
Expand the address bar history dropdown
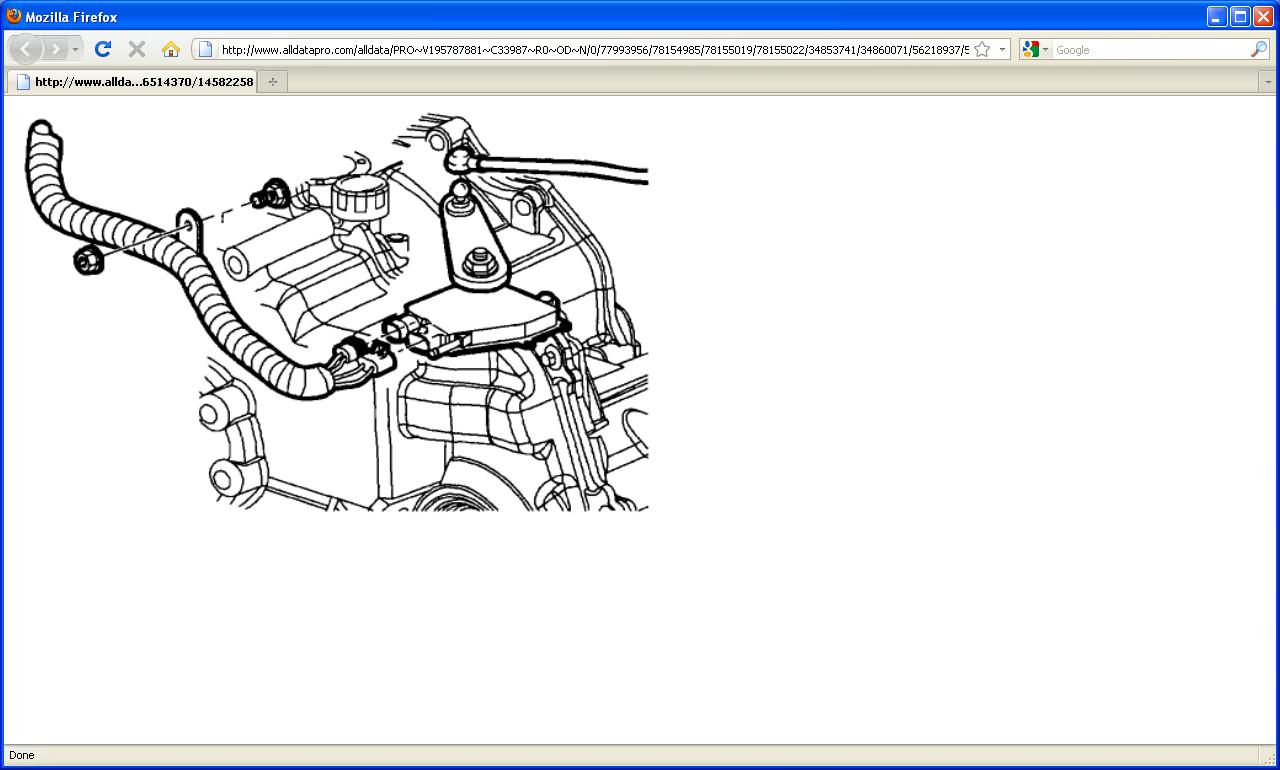point(1002,50)
